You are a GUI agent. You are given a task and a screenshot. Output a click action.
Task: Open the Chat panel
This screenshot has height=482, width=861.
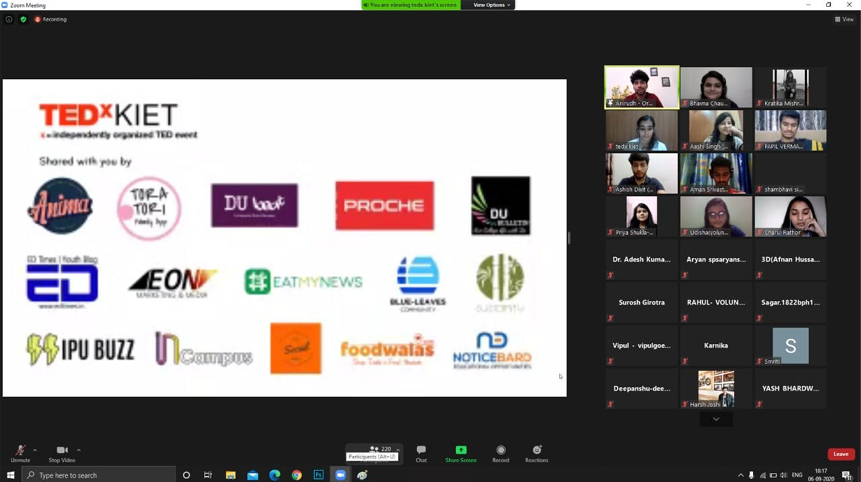click(x=421, y=452)
